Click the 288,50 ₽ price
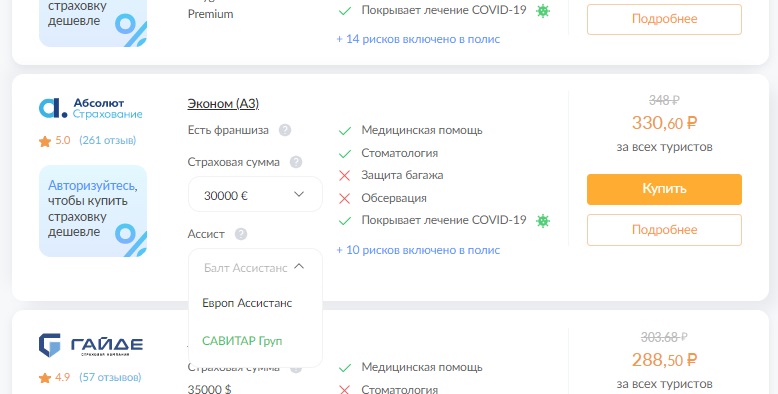Screen dimensions: 778x394 pos(664,359)
